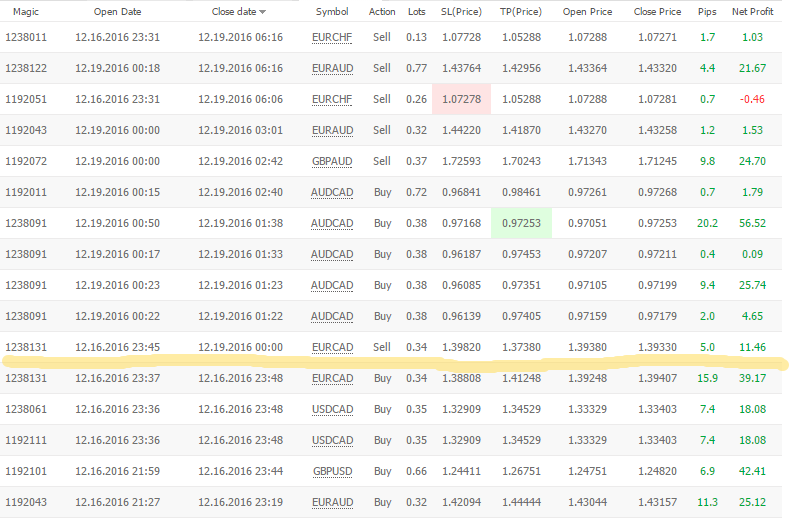This screenshot has width=789, height=521.
Task: Click the net profit value 11.46
Action: pyautogui.click(x=752, y=347)
